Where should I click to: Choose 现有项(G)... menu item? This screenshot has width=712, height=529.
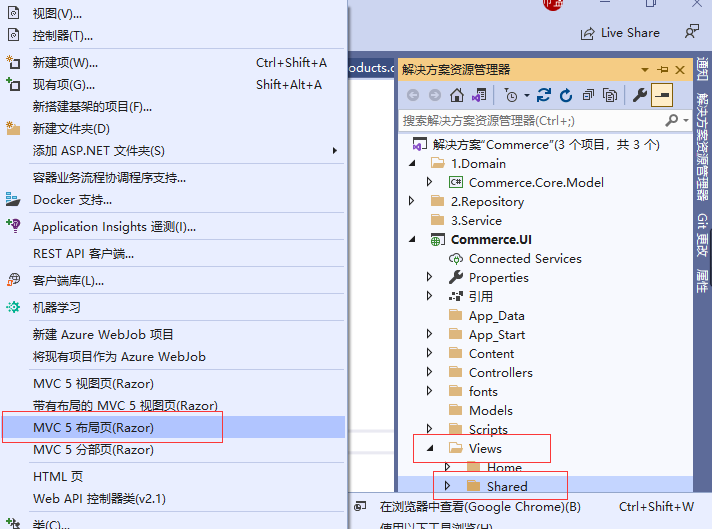point(173,84)
